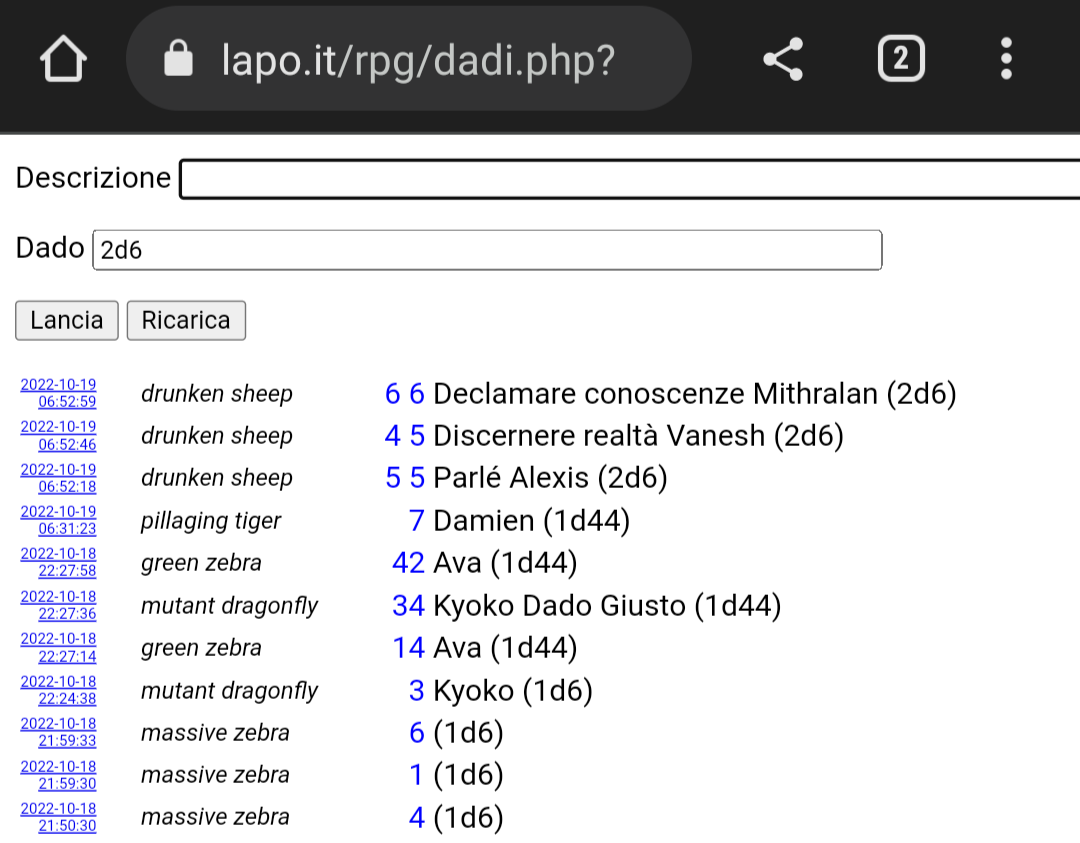Tap the browser home icon
Image resolution: width=1080 pixels, height=843 pixels.
coord(63,61)
